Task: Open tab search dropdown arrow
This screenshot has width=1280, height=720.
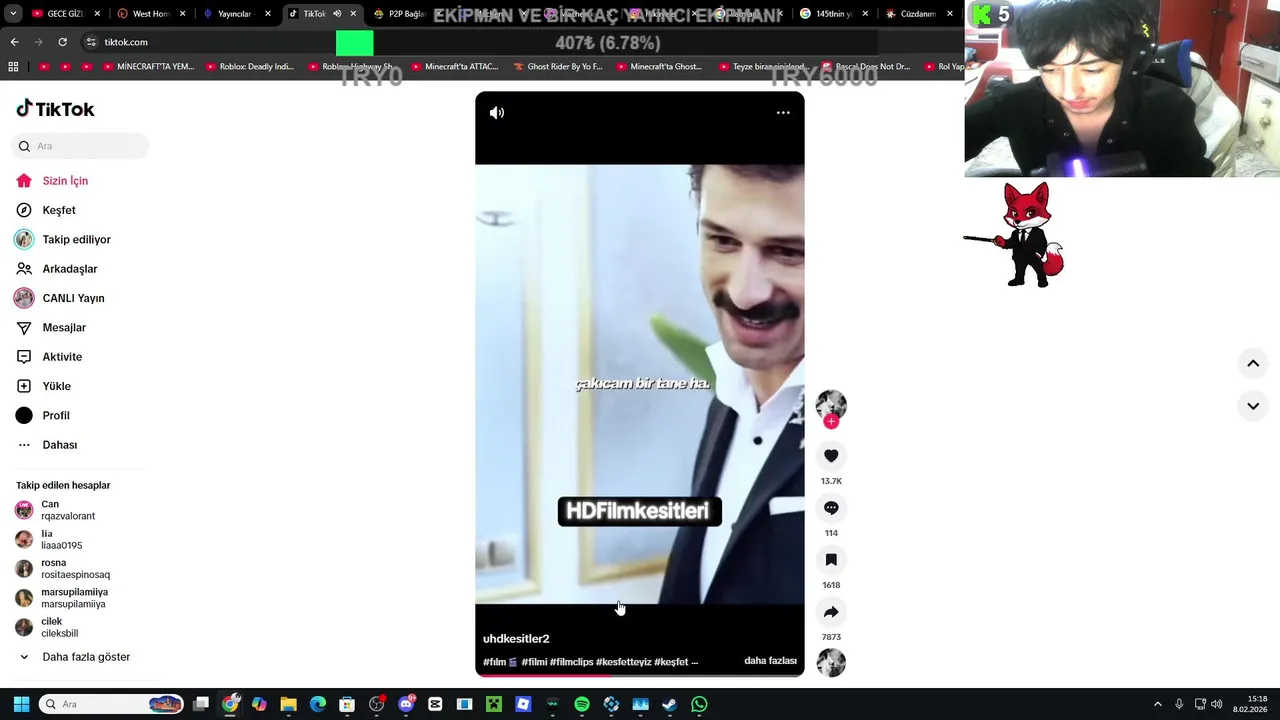Action: point(13,14)
